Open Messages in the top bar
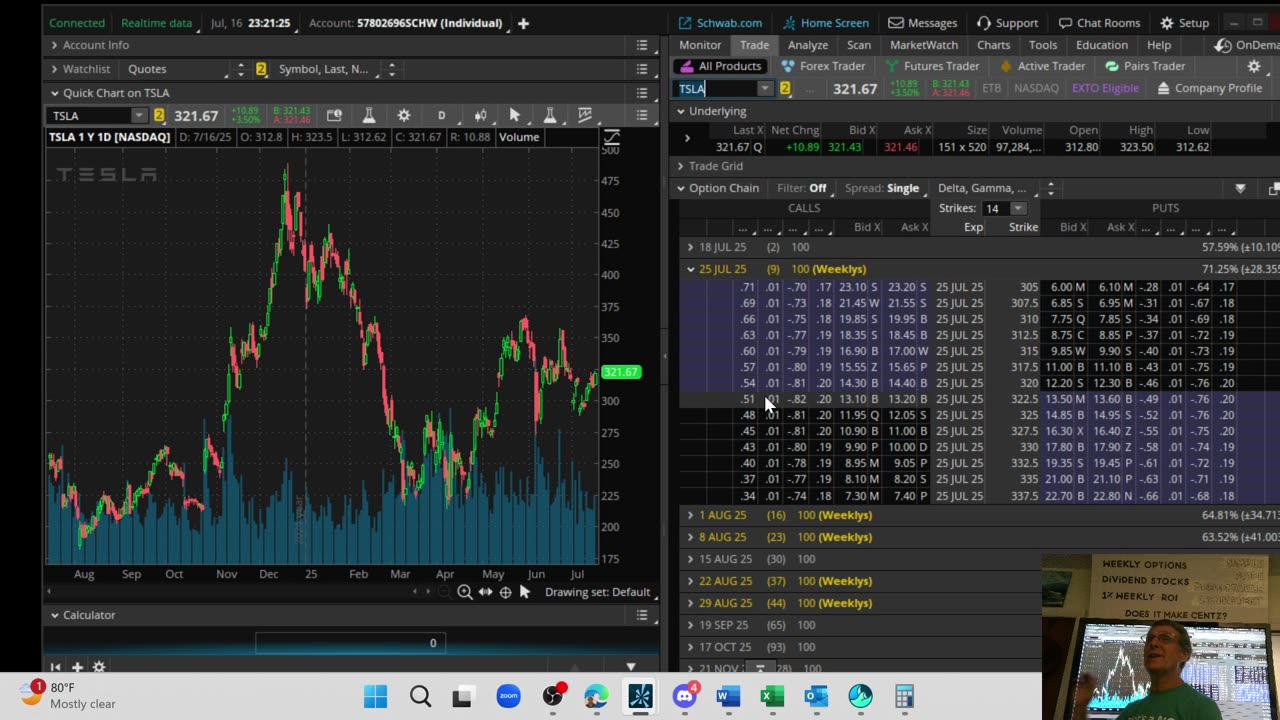The image size is (1280, 720). click(x=922, y=23)
